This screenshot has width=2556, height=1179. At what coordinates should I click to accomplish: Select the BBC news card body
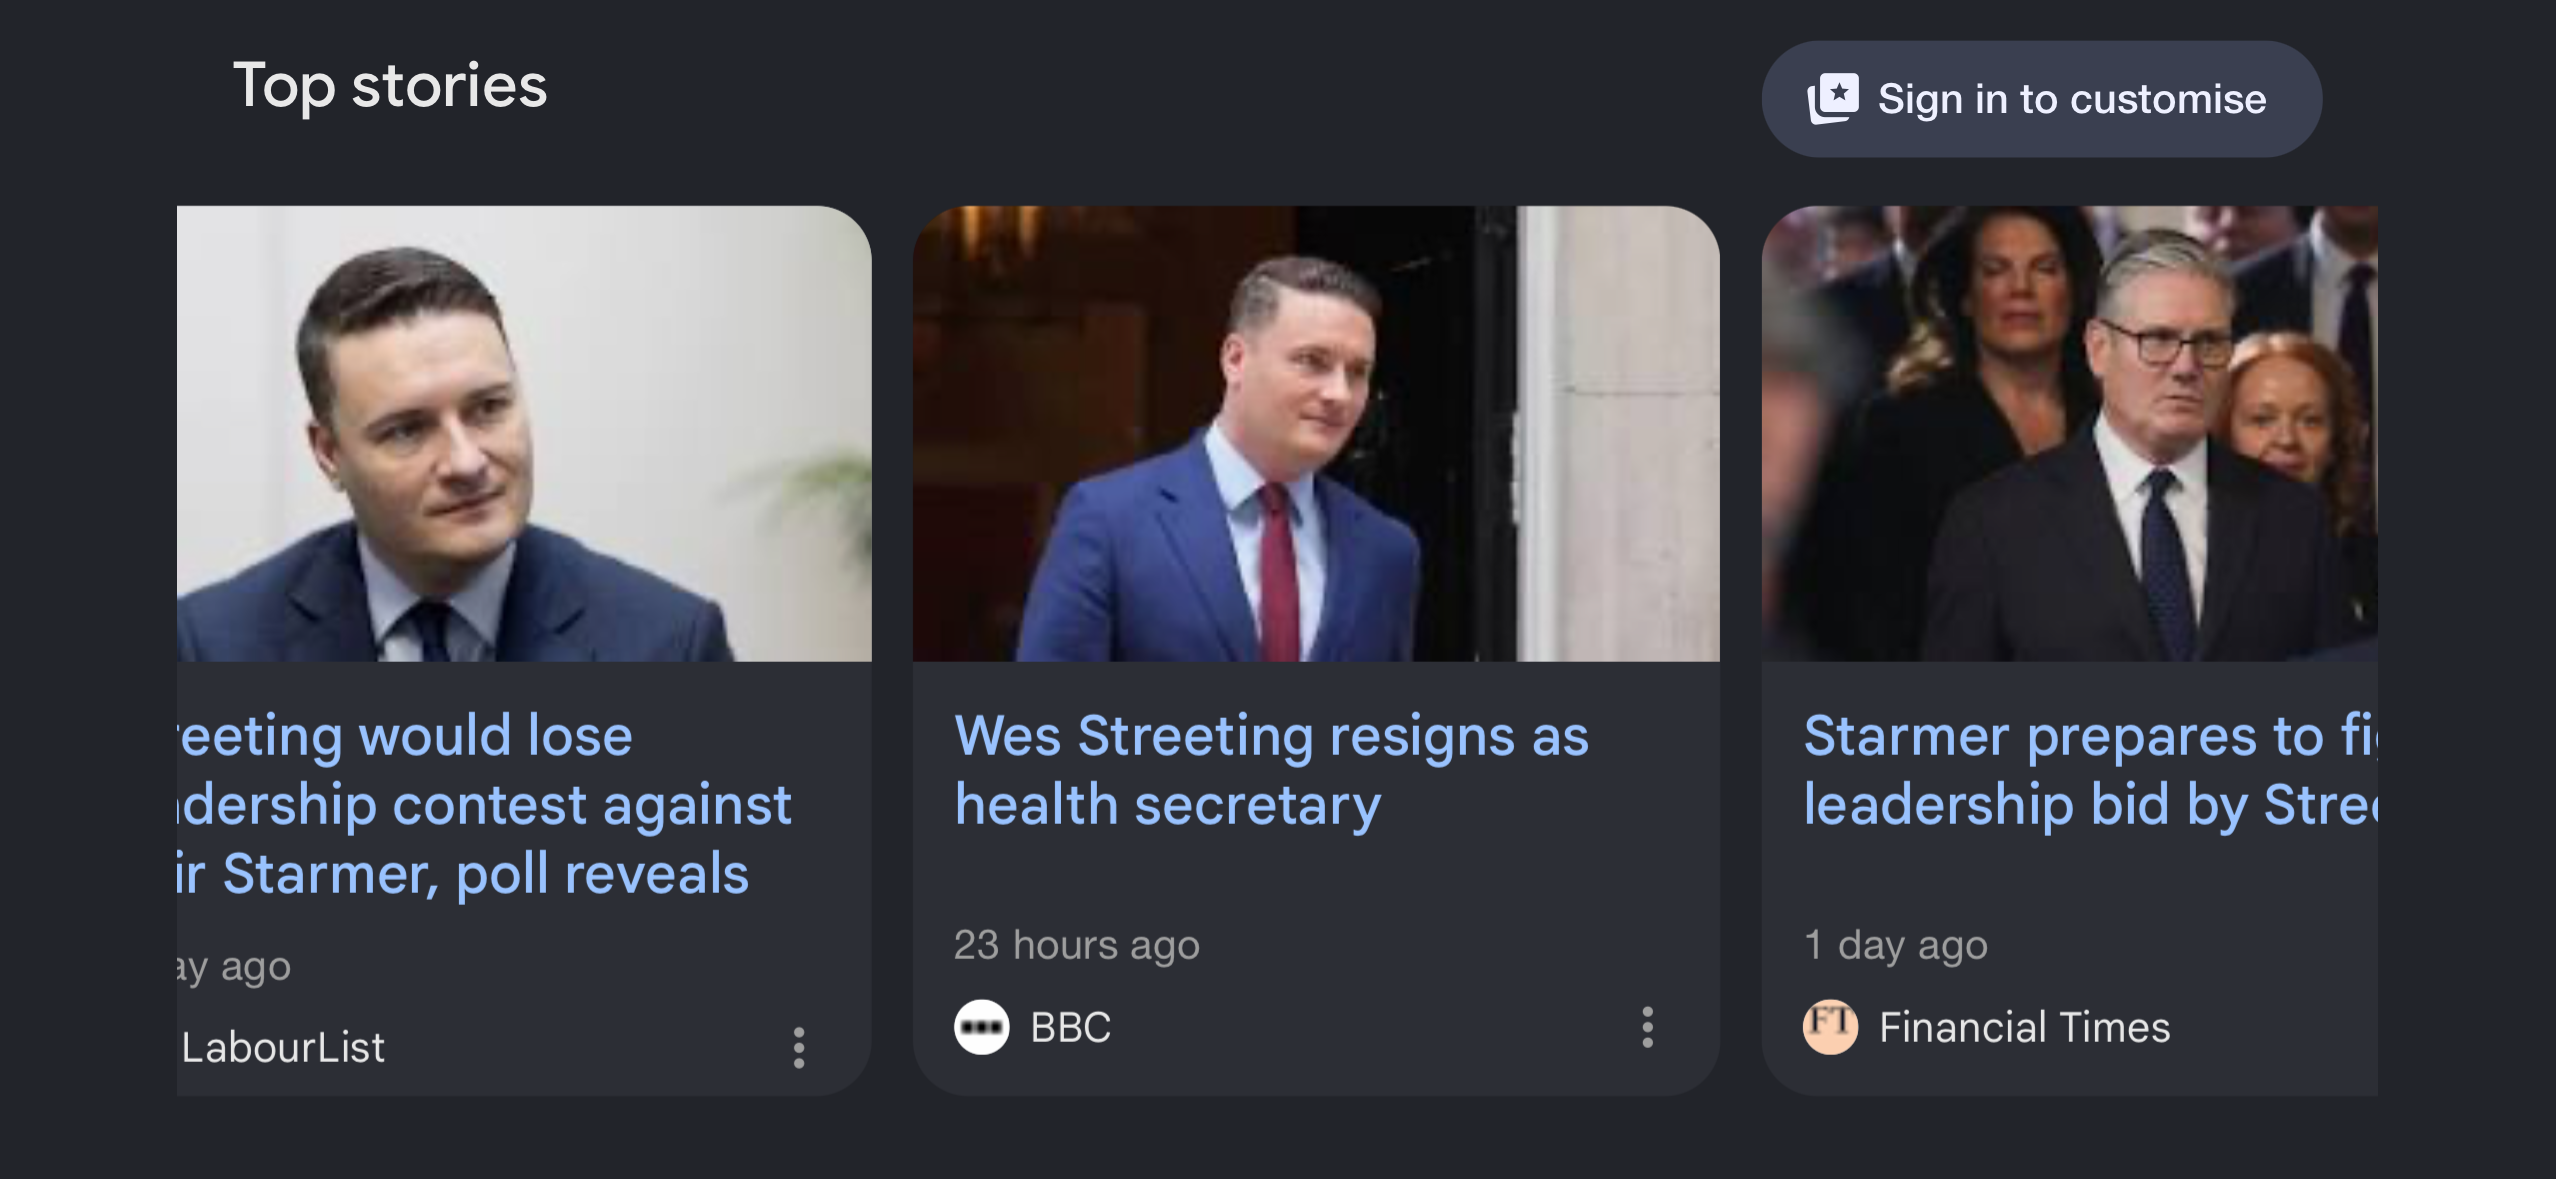[1316, 651]
